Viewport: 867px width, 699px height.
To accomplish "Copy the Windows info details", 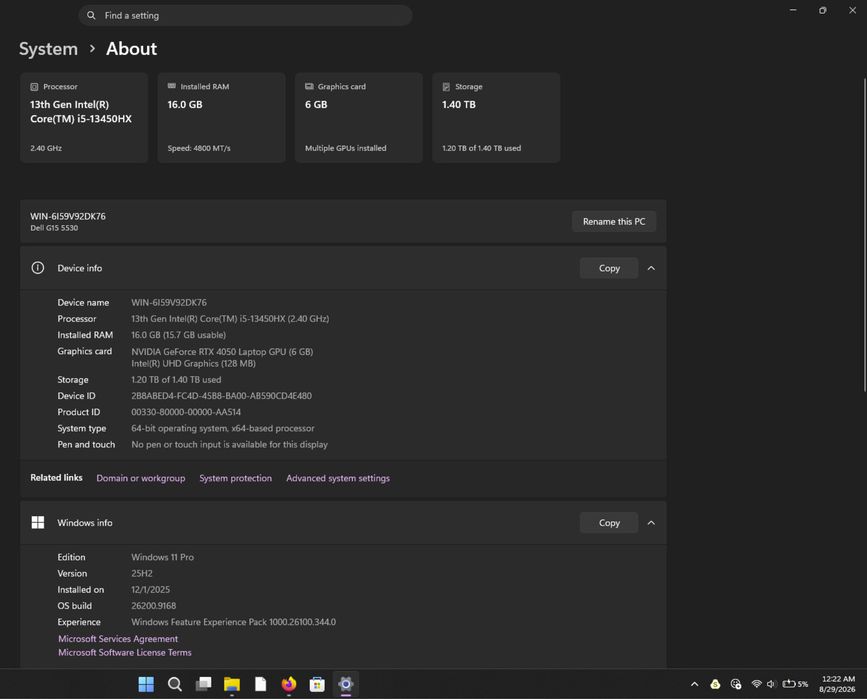I will pyautogui.click(x=609, y=523).
